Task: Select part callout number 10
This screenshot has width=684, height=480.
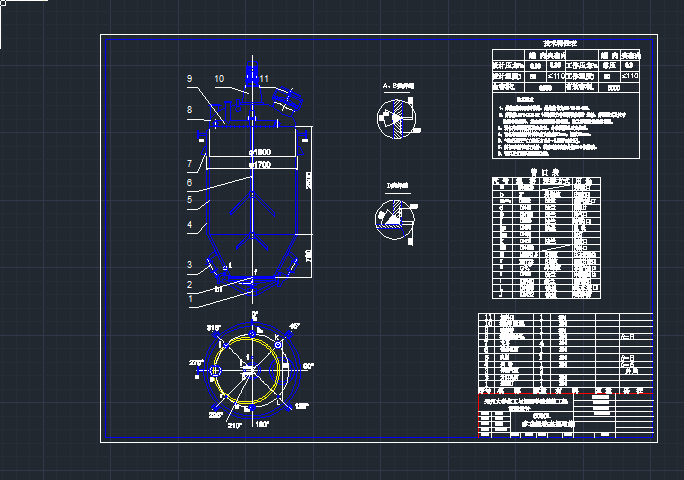Action: coord(219,79)
